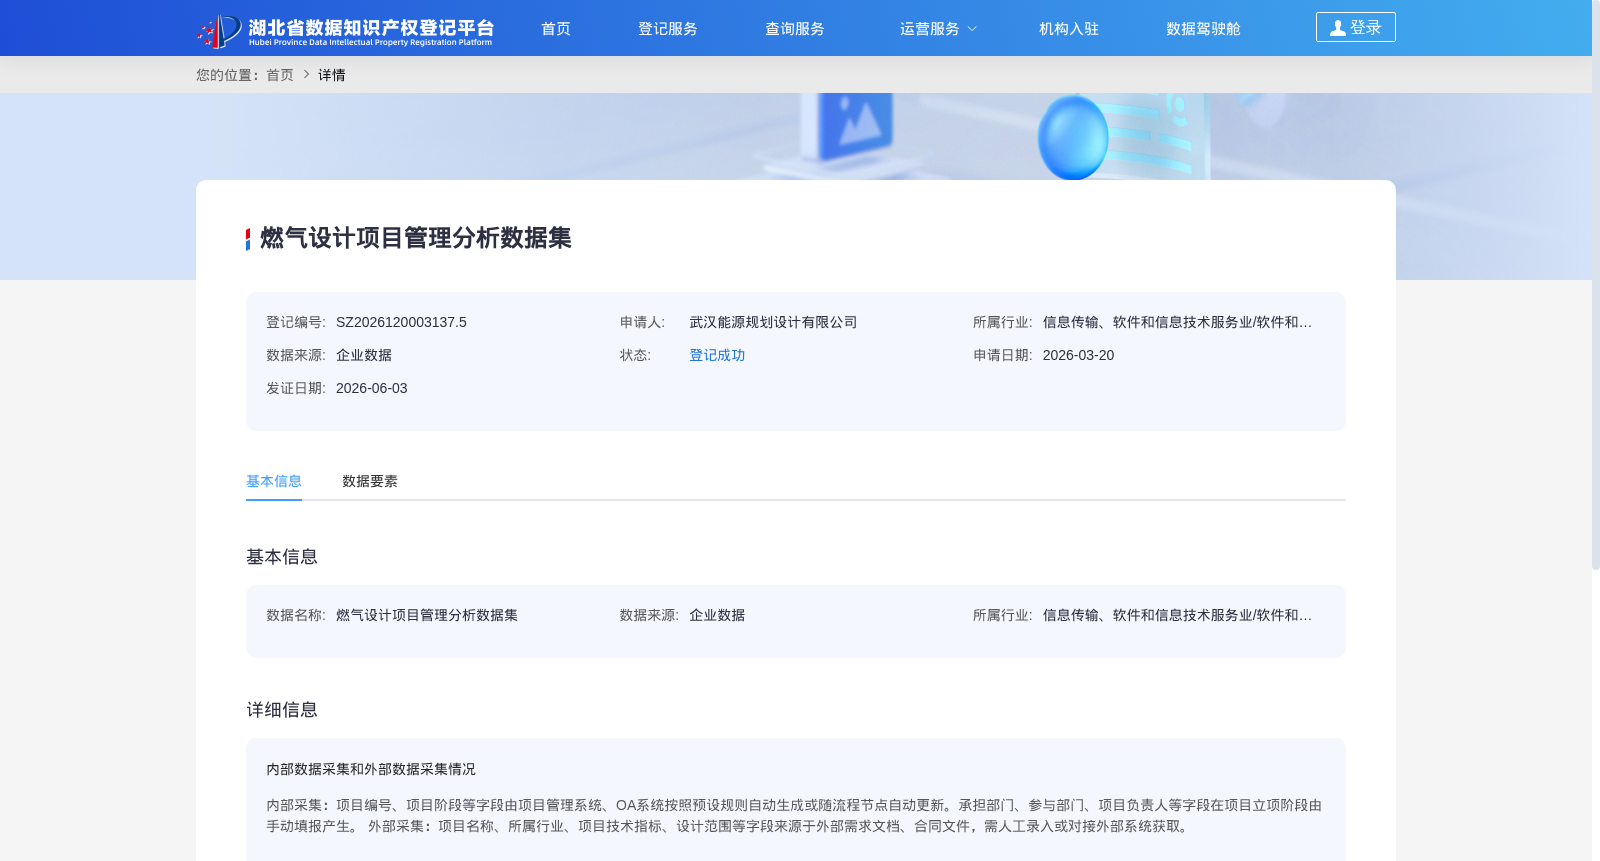
Task: Click the 详细信息 section heading
Action: tap(282, 710)
